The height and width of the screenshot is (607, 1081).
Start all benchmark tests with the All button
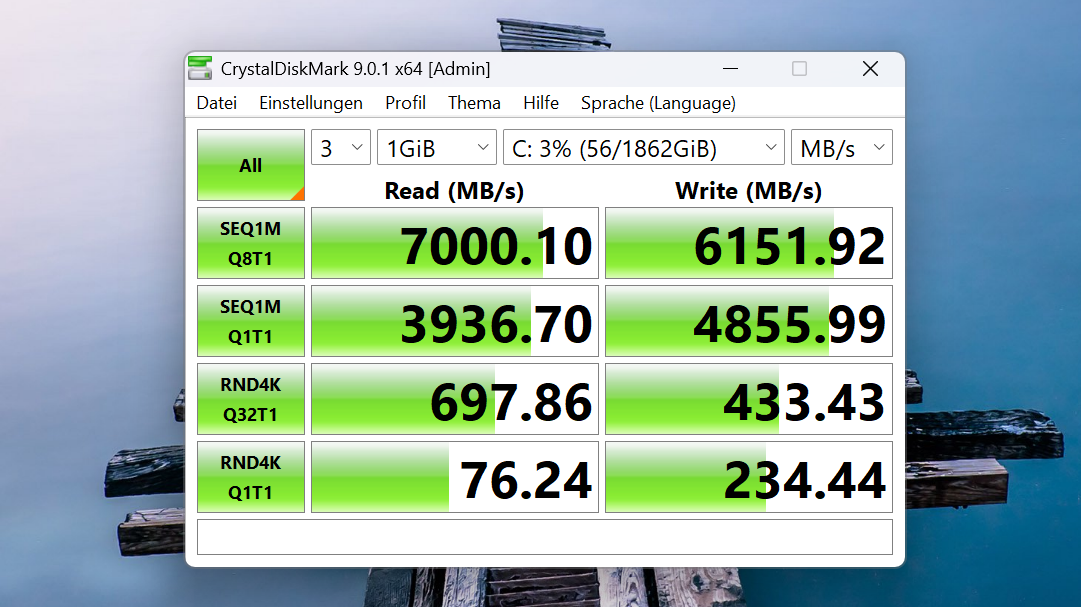pos(250,165)
